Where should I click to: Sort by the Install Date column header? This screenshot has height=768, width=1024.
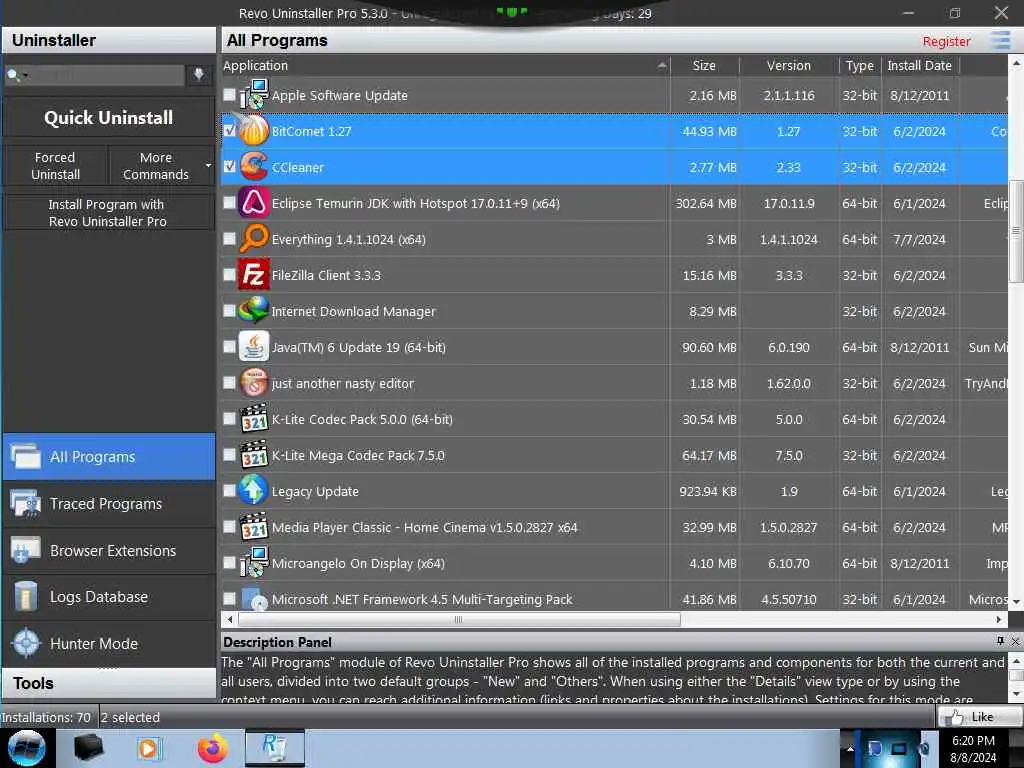pyautogui.click(x=920, y=65)
